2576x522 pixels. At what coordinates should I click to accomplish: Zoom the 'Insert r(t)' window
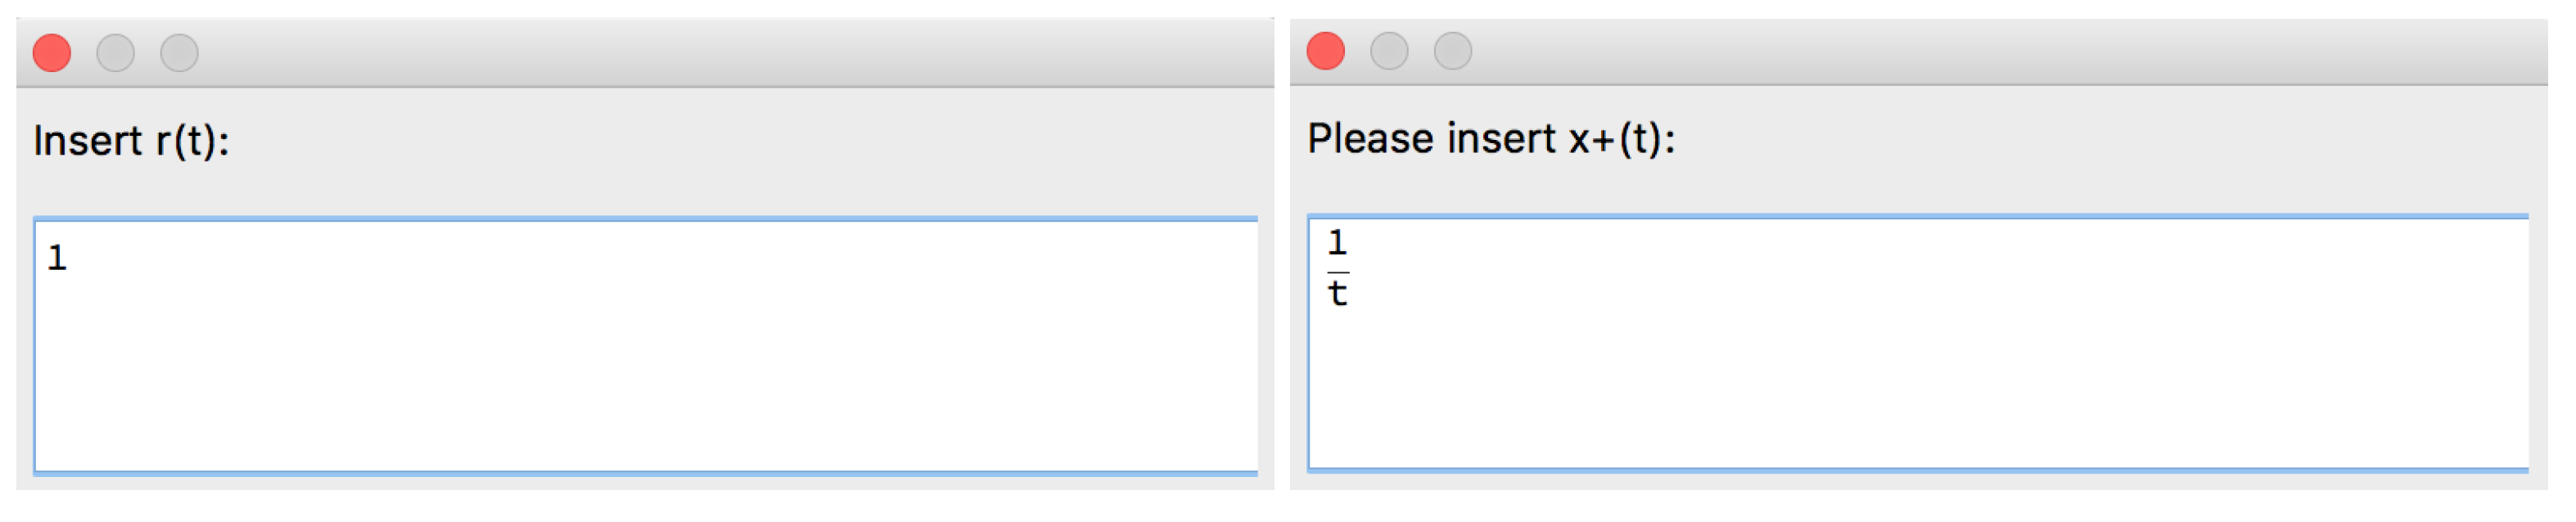click(x=180, y=53)
